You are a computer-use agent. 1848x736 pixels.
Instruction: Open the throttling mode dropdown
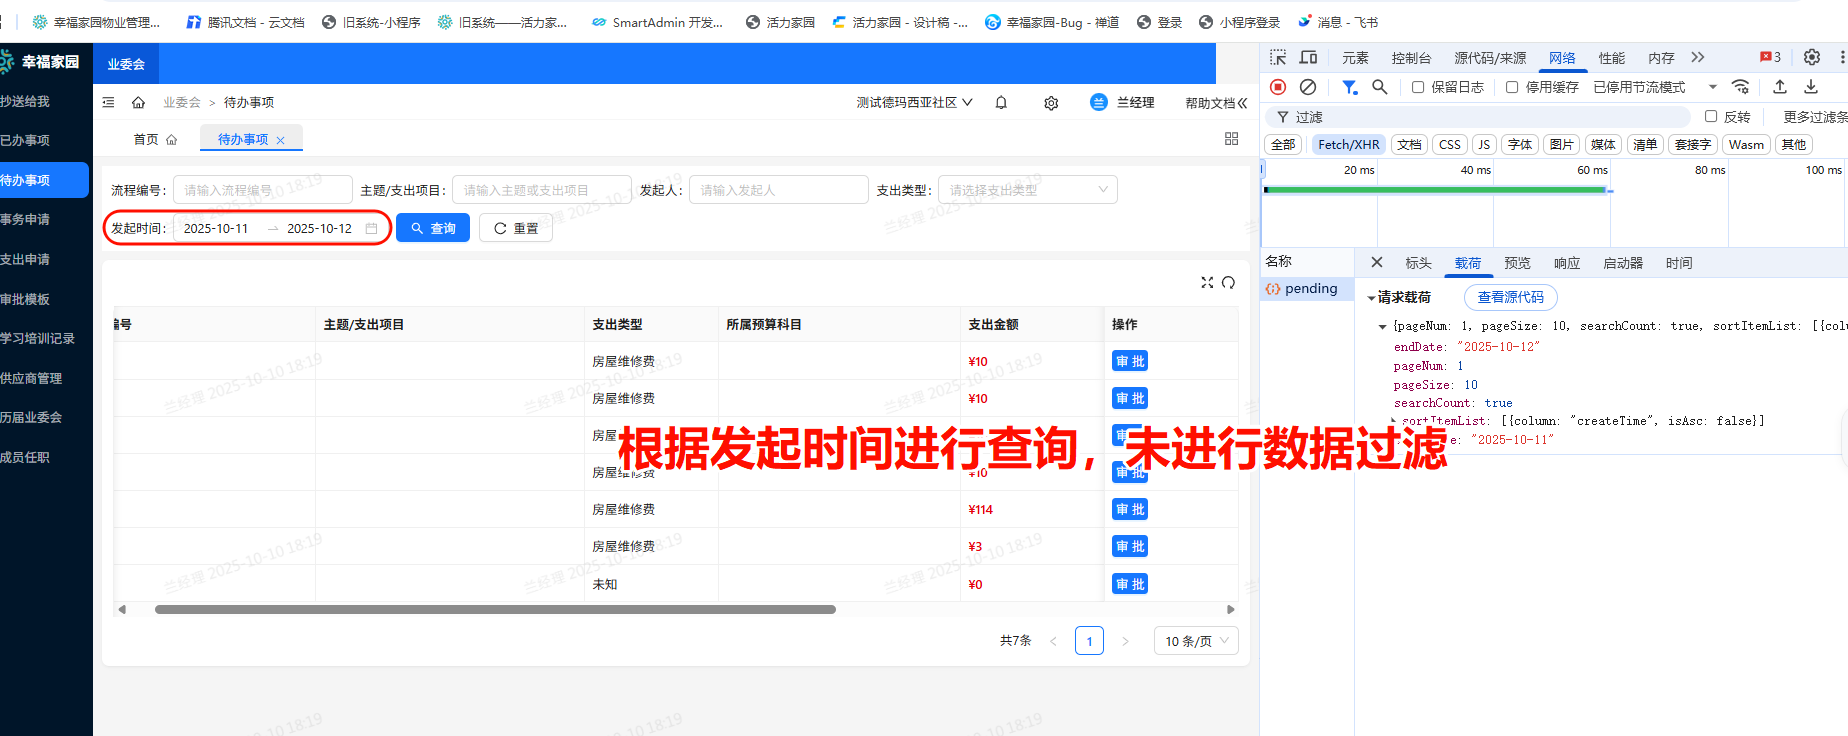tap(1655, 87)
